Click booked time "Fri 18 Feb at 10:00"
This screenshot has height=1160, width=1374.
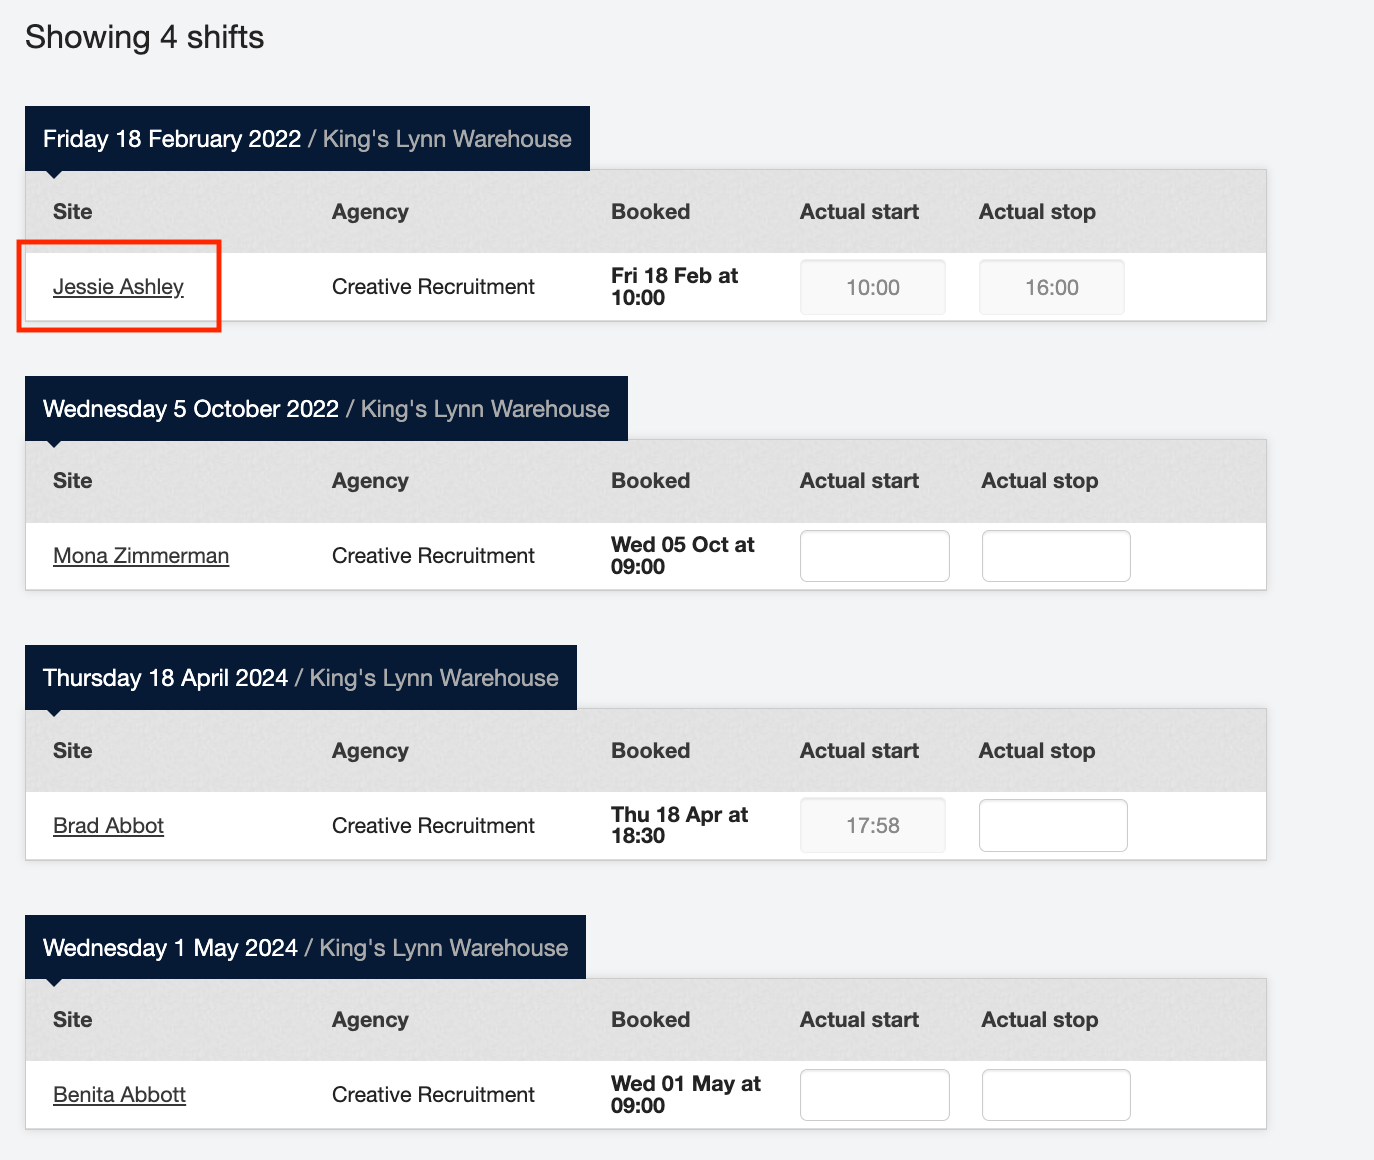click(673, 287)
